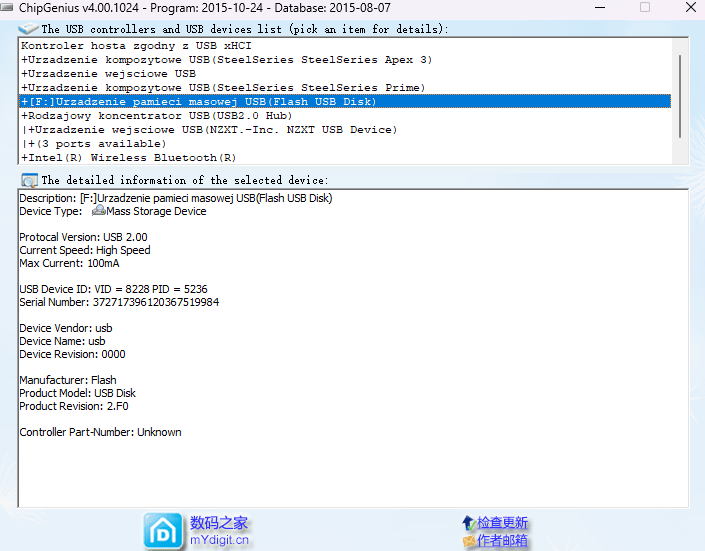Minimize the ChipGenius window
Image resolution: width=705 pixels, height=551 pixels.
(x=600, y=7)
